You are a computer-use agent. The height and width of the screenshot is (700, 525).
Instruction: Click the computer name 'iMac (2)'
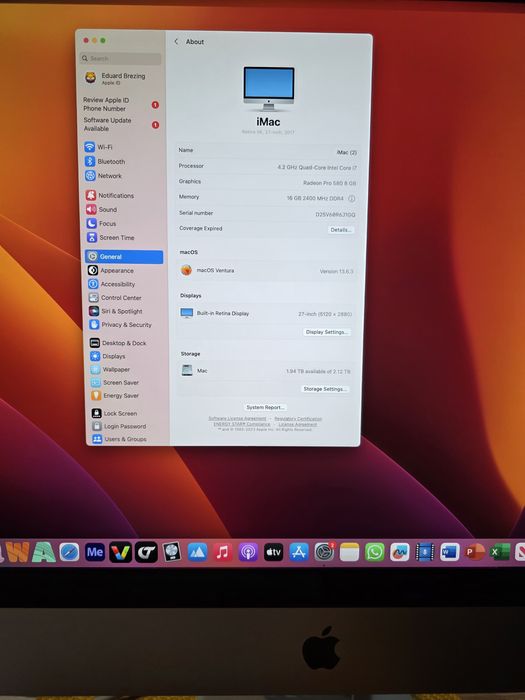coord(346,152)
